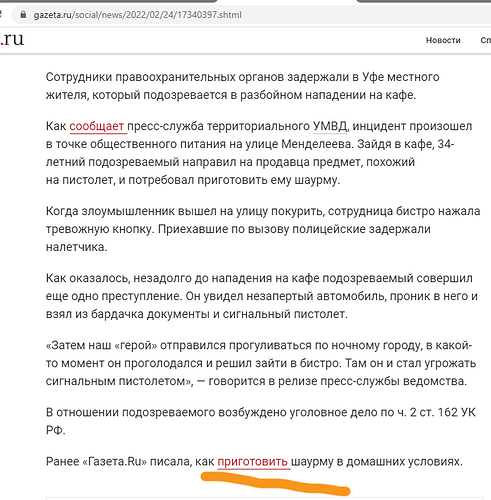Click the gazeta.ru address bar URL

(x=137, y=15)
